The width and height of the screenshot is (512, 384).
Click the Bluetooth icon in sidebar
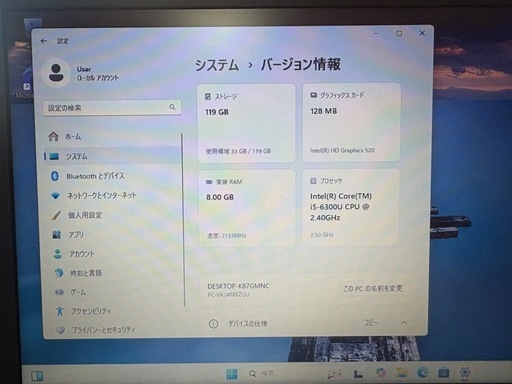[55, 176]
